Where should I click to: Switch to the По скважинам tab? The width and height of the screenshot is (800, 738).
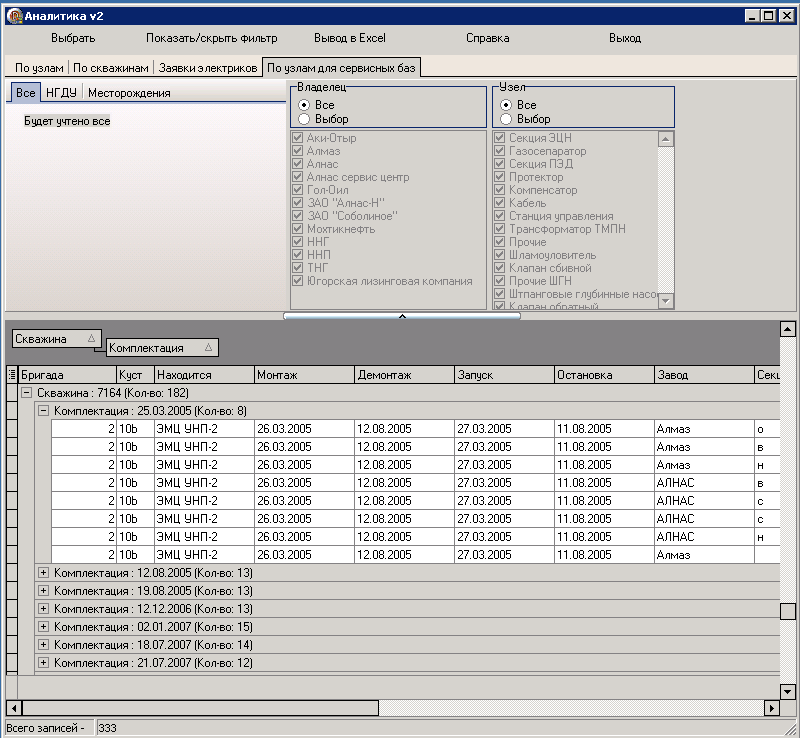coord(111,68)
